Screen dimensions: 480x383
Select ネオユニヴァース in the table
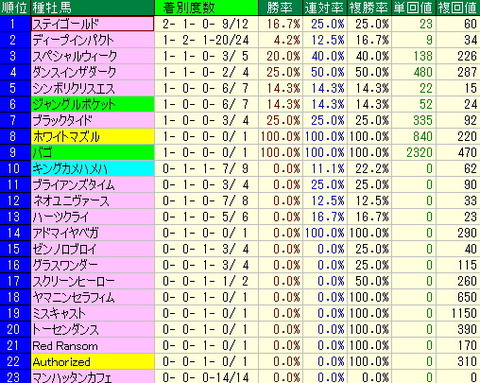click(x=93, y=201)
